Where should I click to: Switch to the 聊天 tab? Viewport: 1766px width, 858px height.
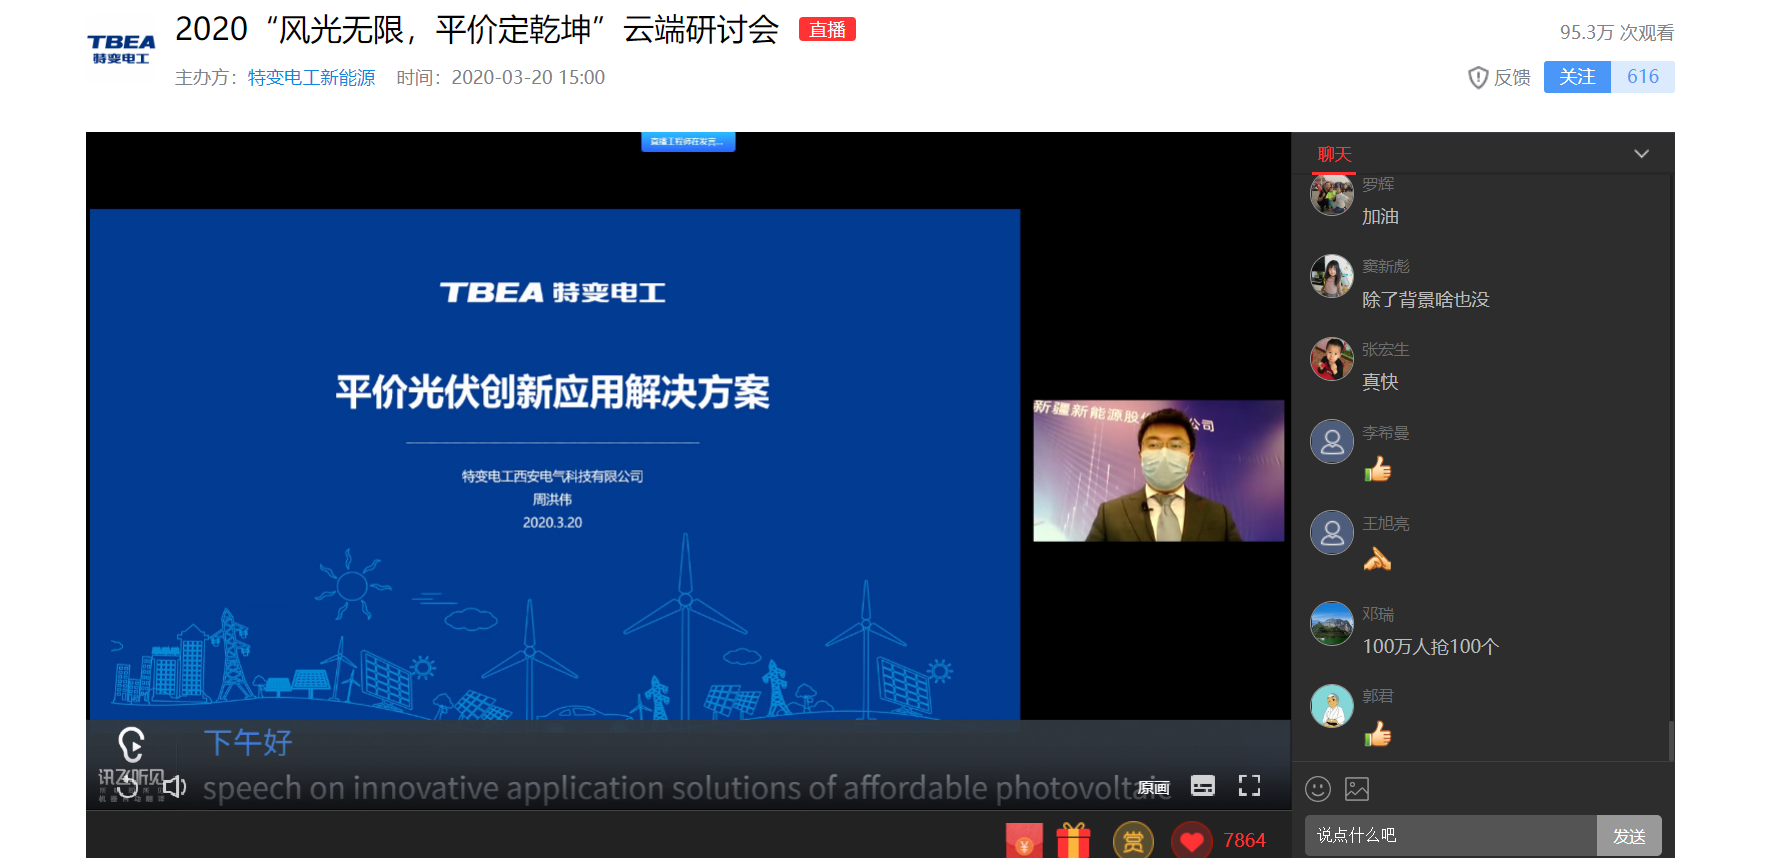tap(1334, 154)
